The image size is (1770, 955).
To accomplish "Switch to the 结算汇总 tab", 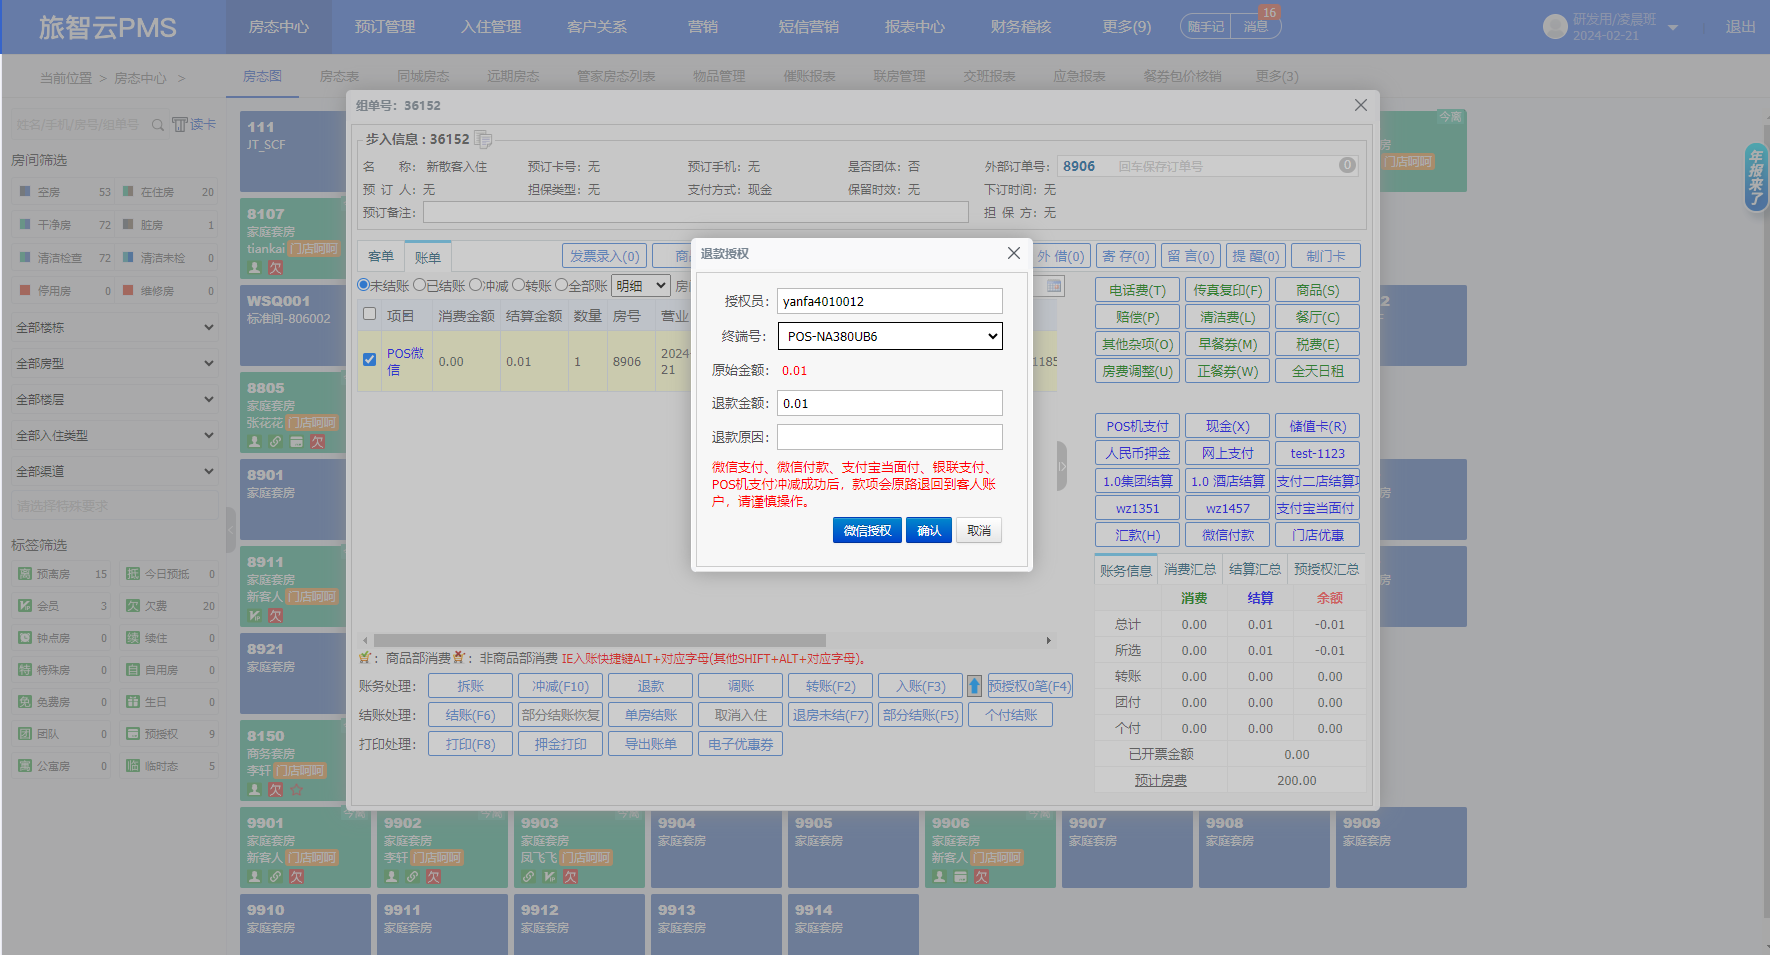I will (1255, 569).
